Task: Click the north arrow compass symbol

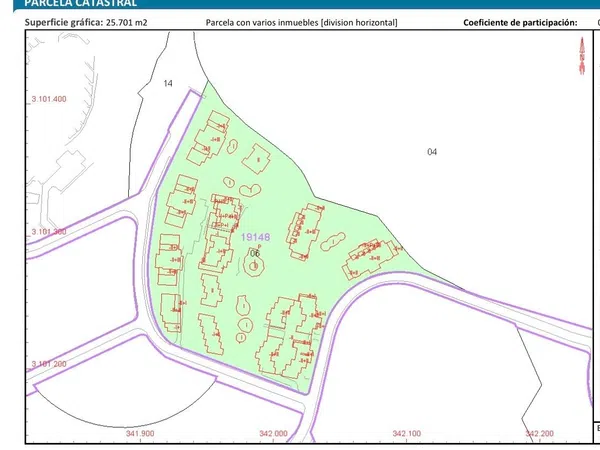Action: click(x=582, y=55)
